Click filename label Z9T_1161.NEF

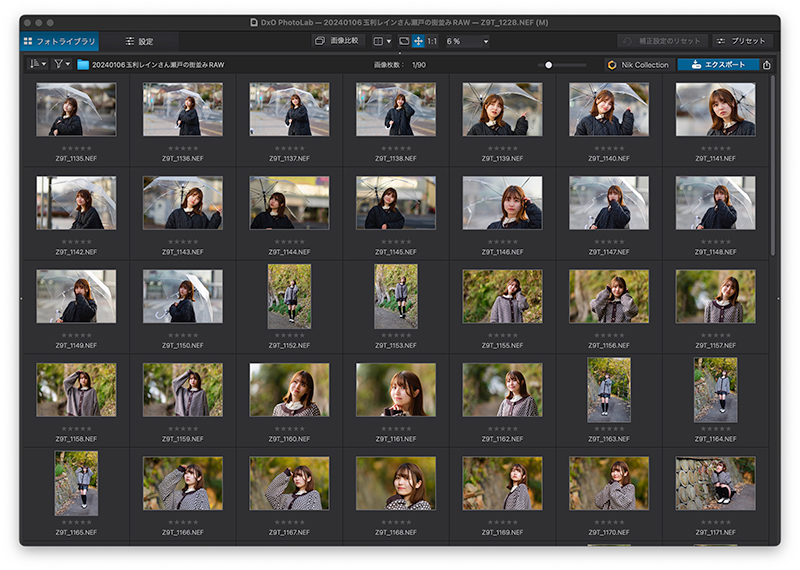tap(396, 439)
